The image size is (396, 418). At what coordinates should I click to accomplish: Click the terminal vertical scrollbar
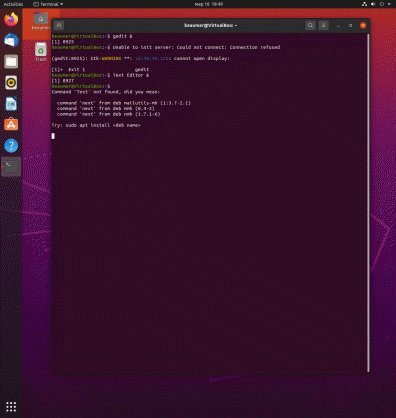click(x=368, y=203)
